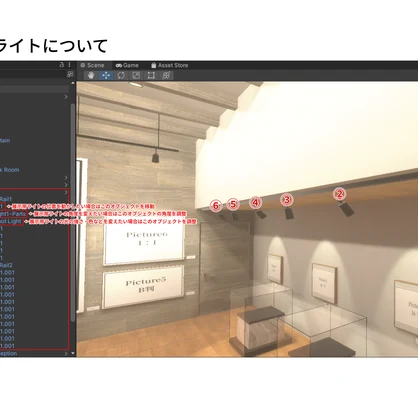Image resolution: width=418 pixels, height=418 pixels.
Task: Select the Hand view tool
Action: (91, 75)
